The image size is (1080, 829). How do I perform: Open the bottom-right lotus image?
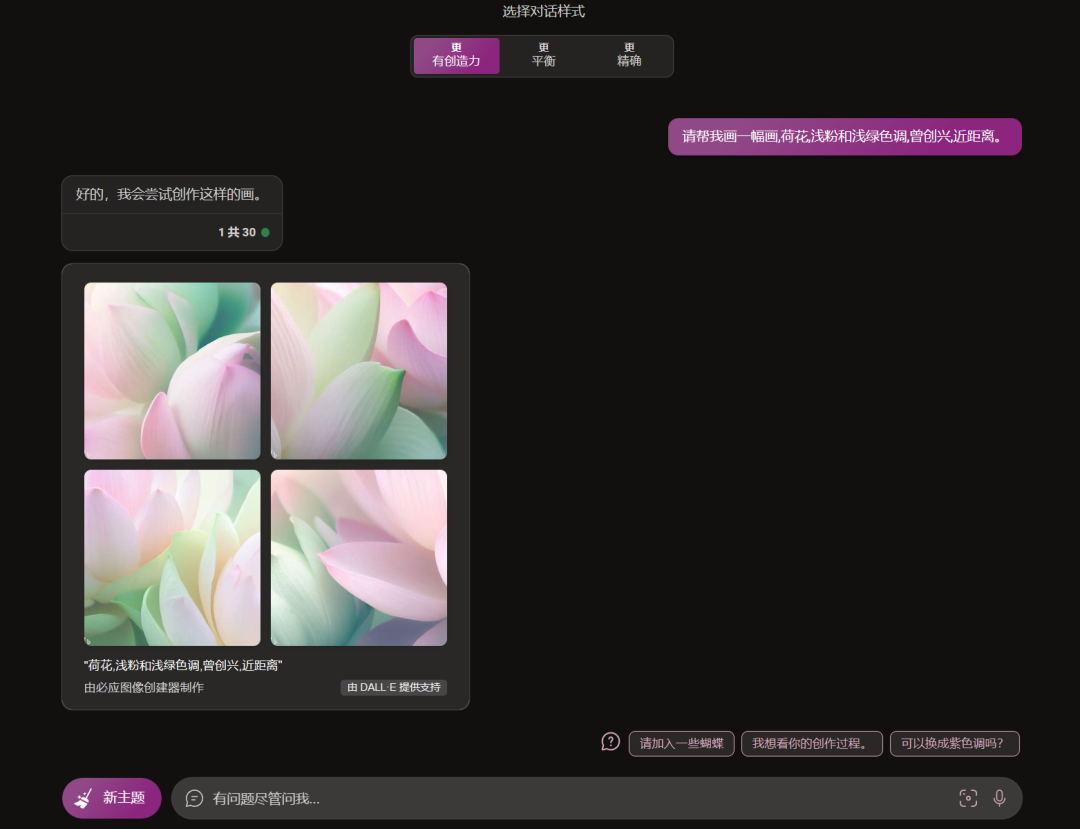(359, 558)
